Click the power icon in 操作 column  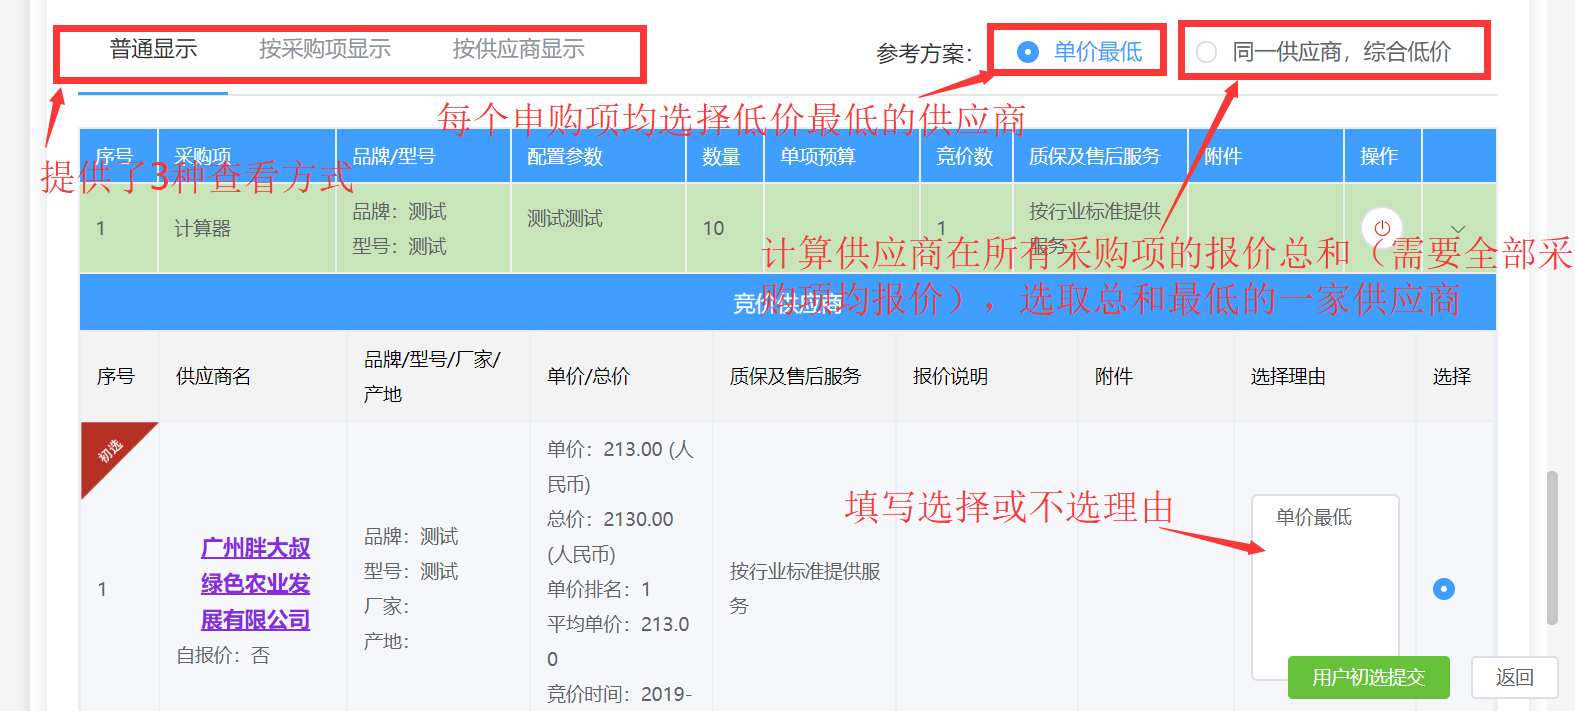(1382, 228)
